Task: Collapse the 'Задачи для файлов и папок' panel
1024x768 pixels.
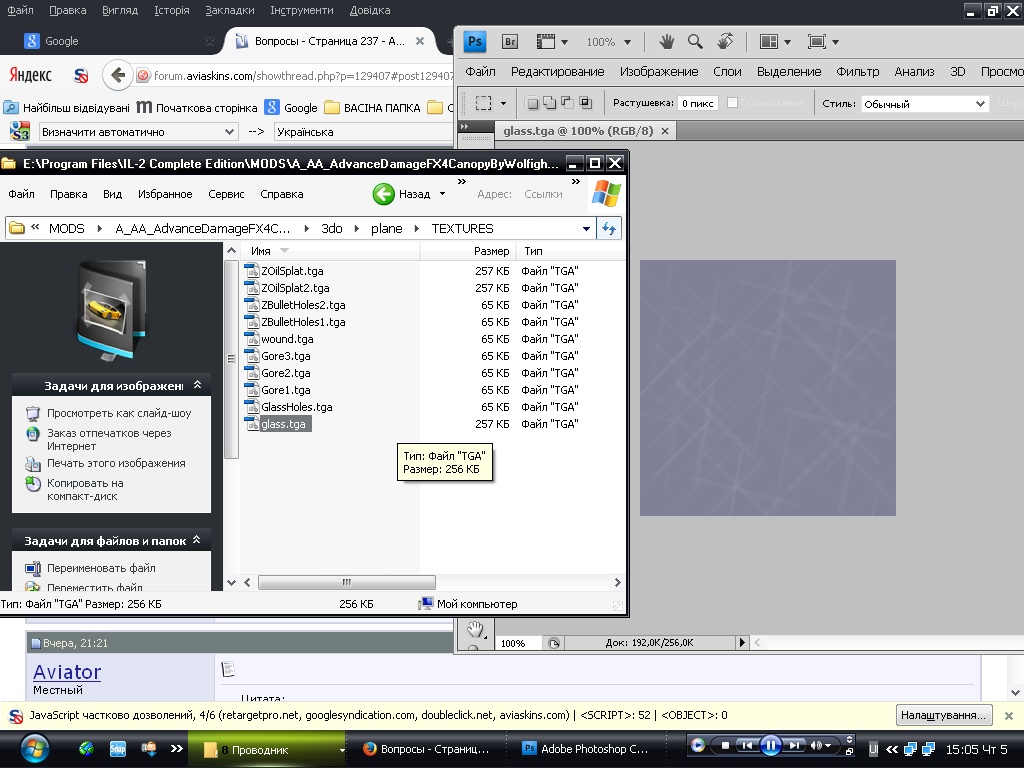Action: [197, 541]
